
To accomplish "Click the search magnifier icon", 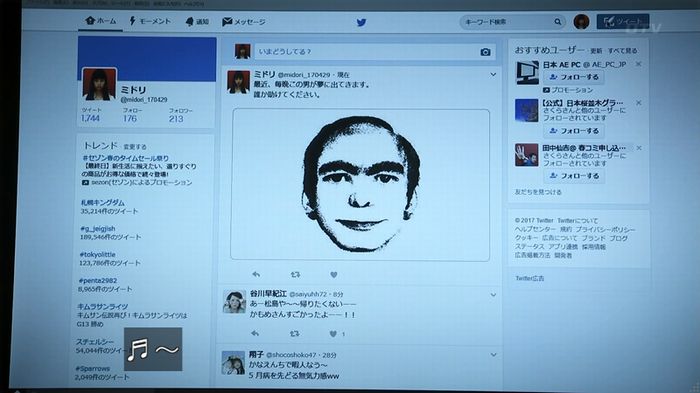I will pyautogui.click(x=558, y=21).
